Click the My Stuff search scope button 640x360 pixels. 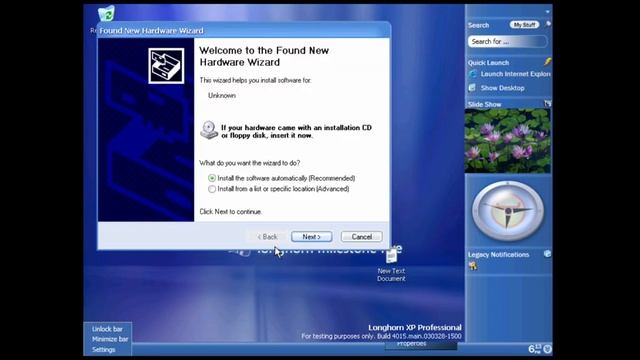[x=524, y=25]
